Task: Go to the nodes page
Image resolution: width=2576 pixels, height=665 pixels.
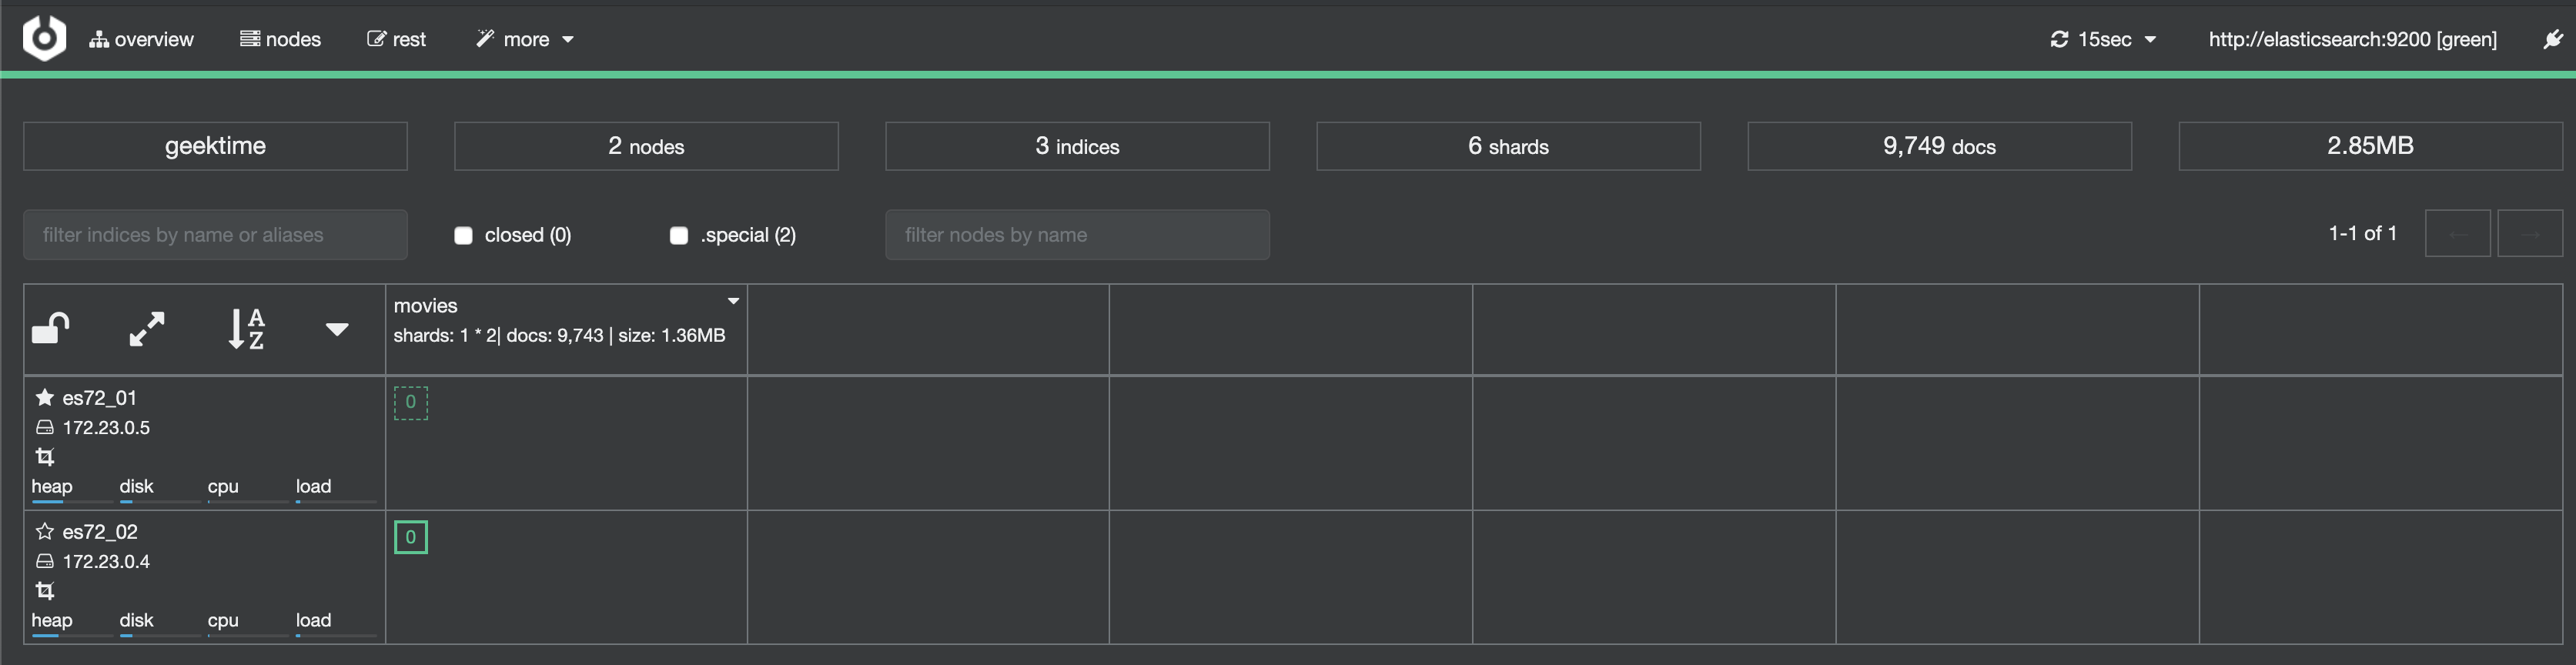Action: (x=280, y=39)
